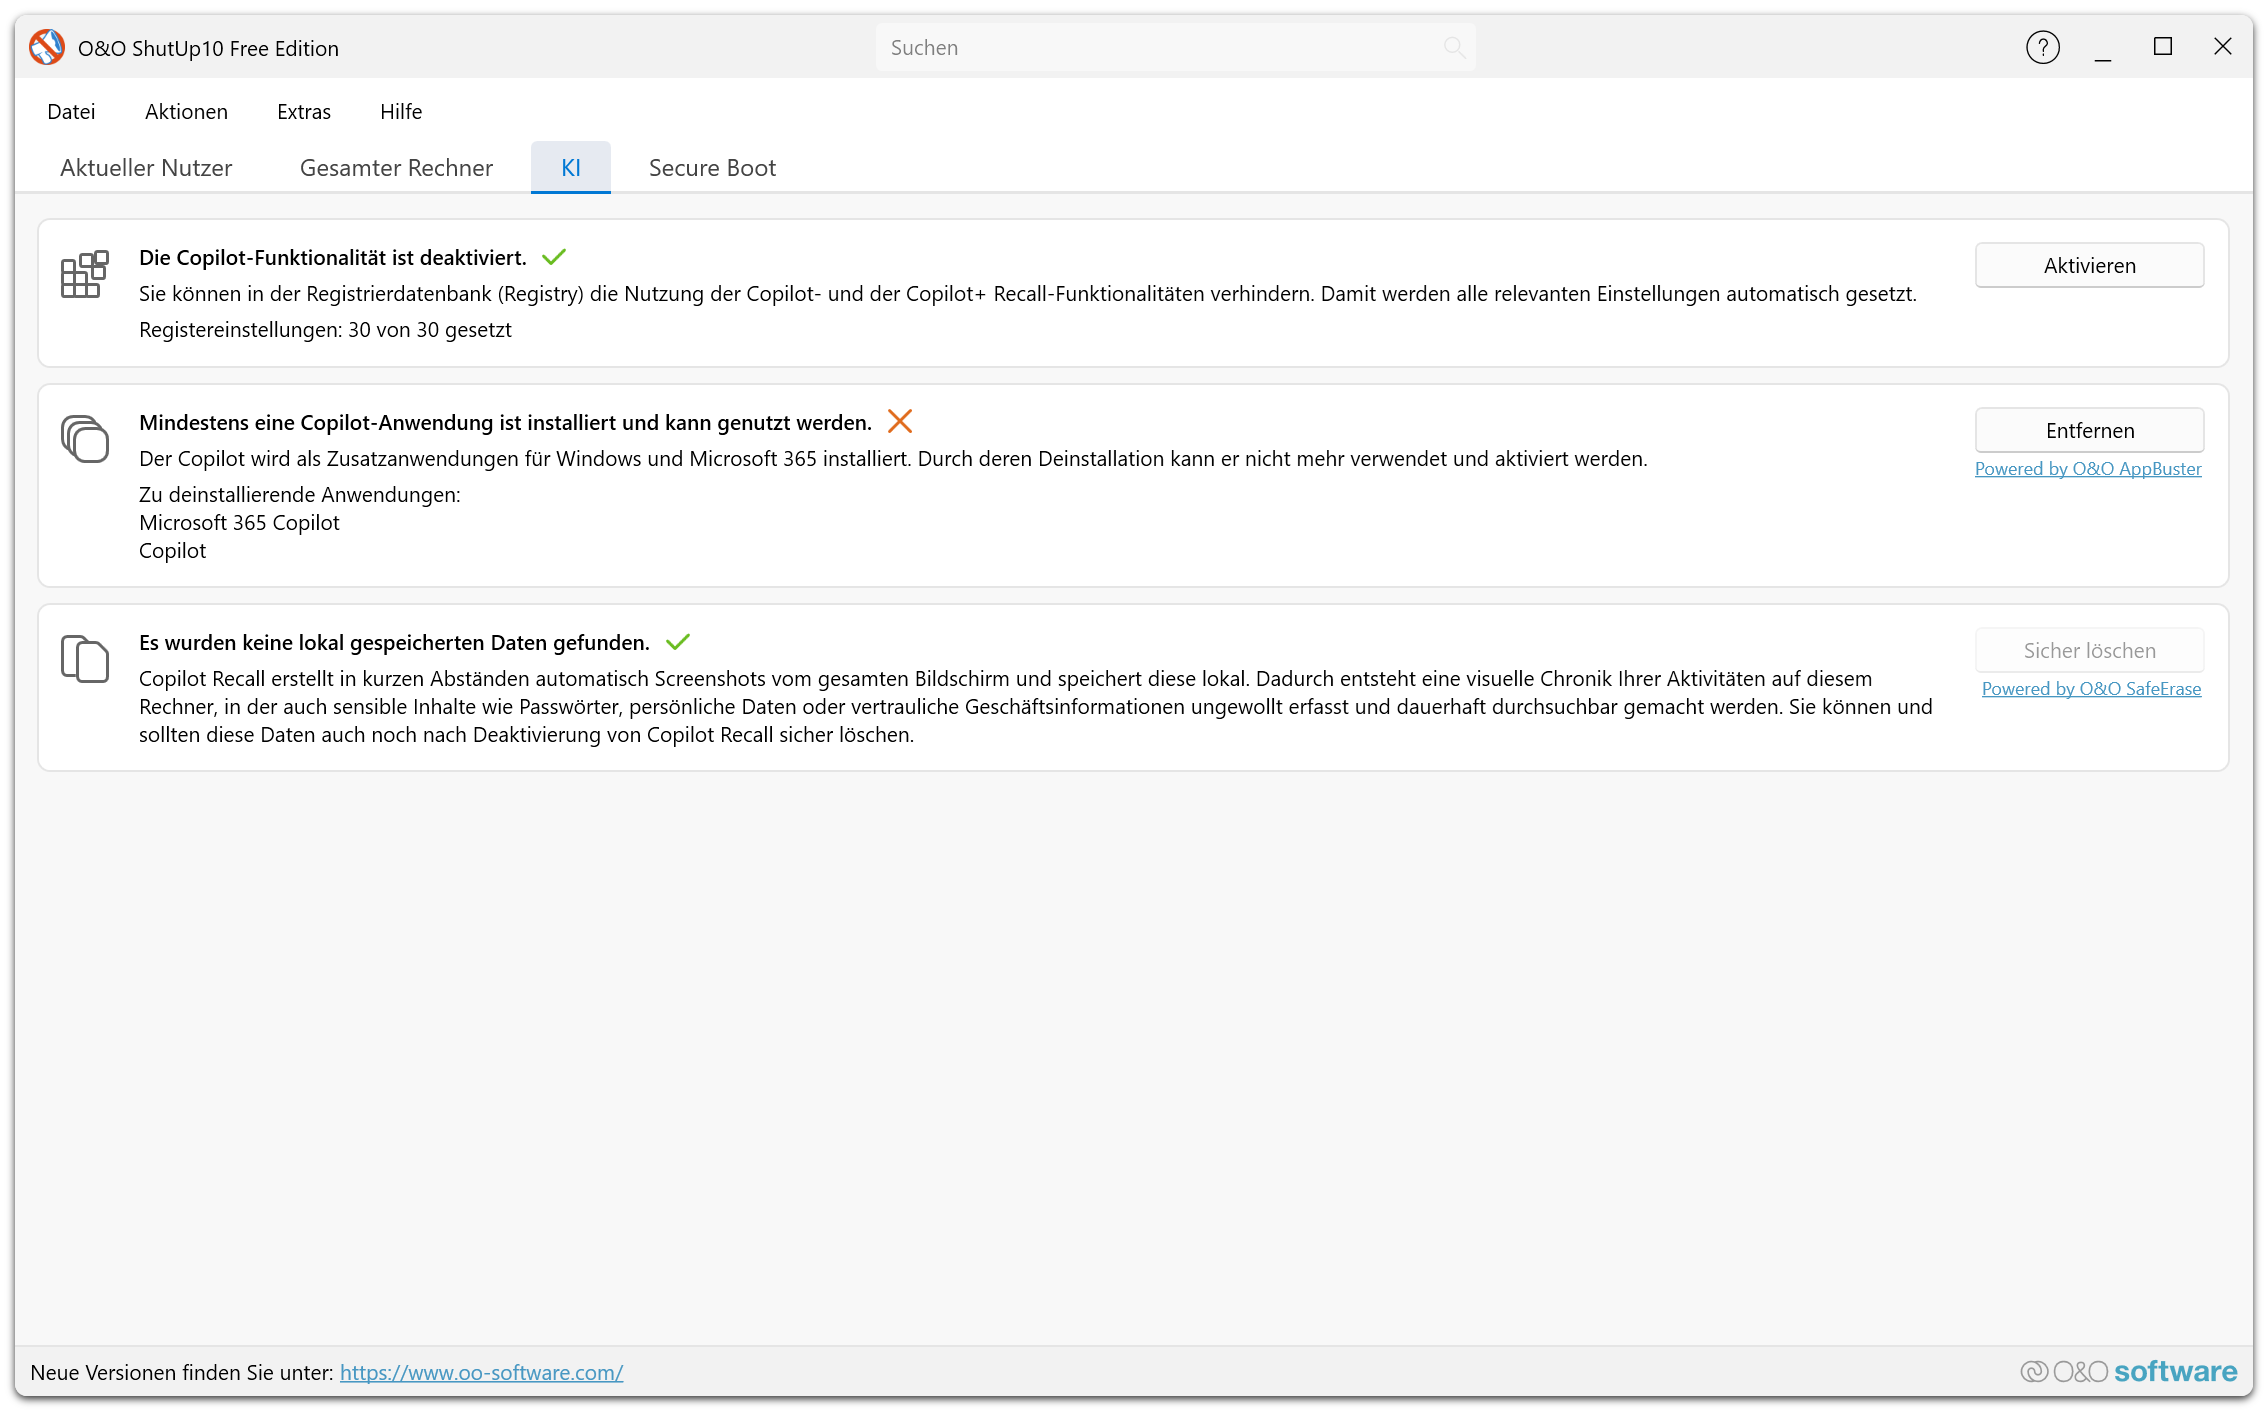Viewport: 2268px width, 1411px height.
Task: Click the green checkmark beside Copilot-Funktionalität
Action: pyautogui.click(x=554, y=257)
